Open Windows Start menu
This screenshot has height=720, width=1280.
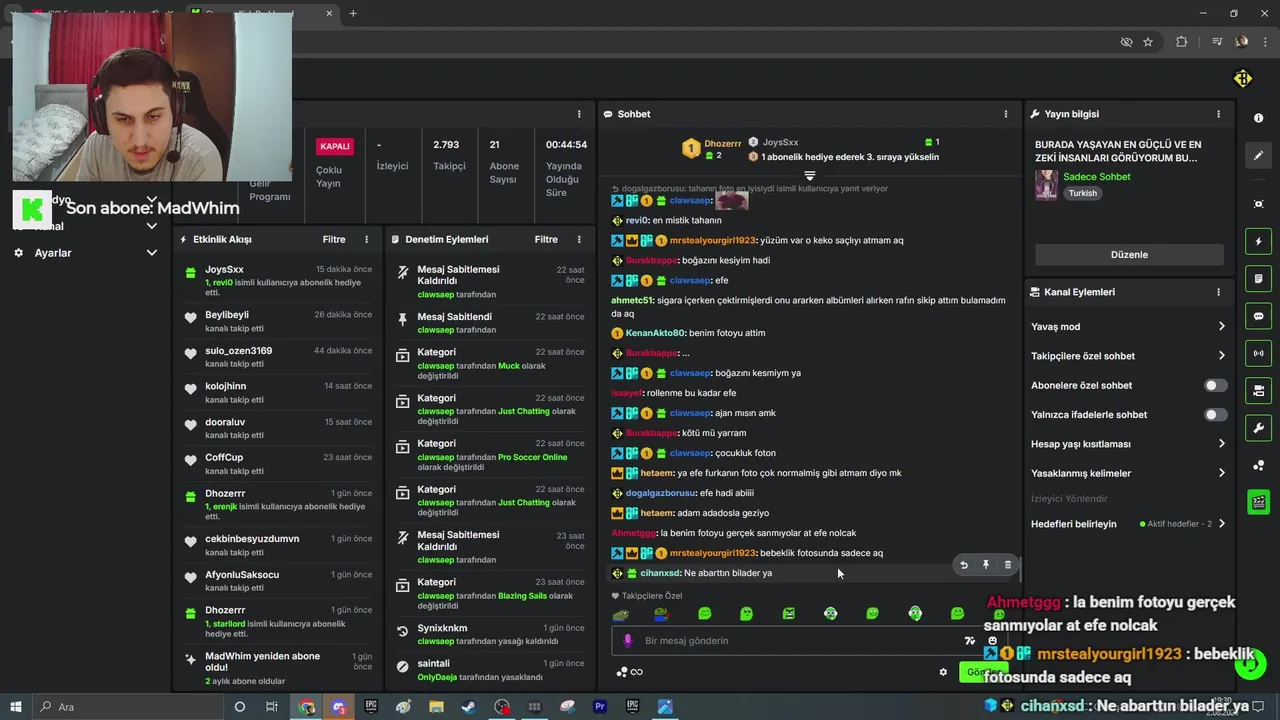tap(15, 707)
